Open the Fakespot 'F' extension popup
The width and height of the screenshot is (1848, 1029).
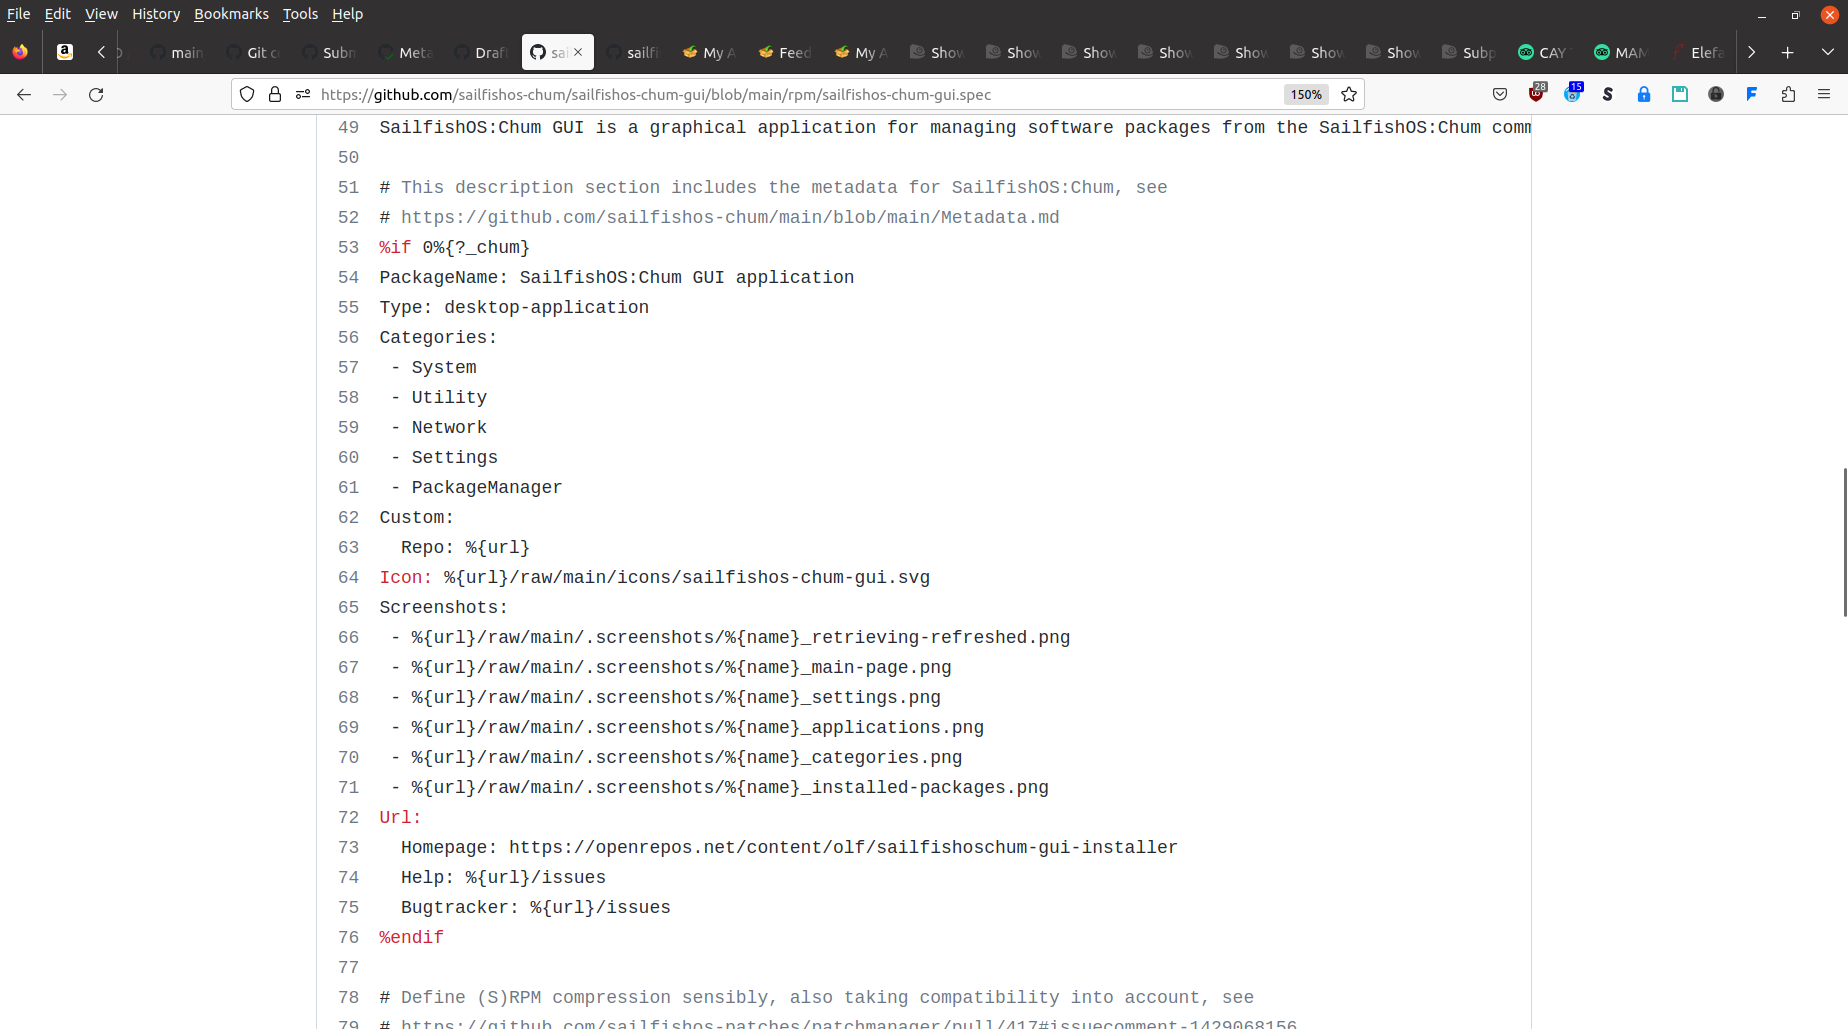[x=1752, y=94]
